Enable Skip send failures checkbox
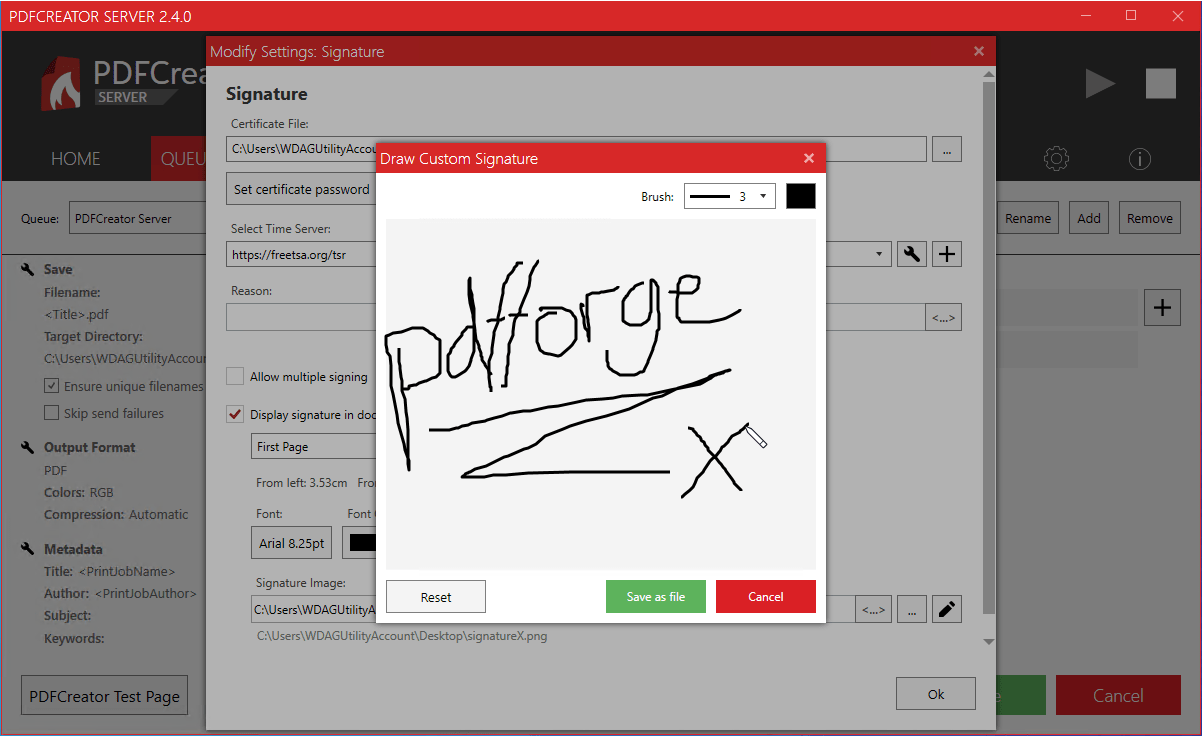 (52, 413)
